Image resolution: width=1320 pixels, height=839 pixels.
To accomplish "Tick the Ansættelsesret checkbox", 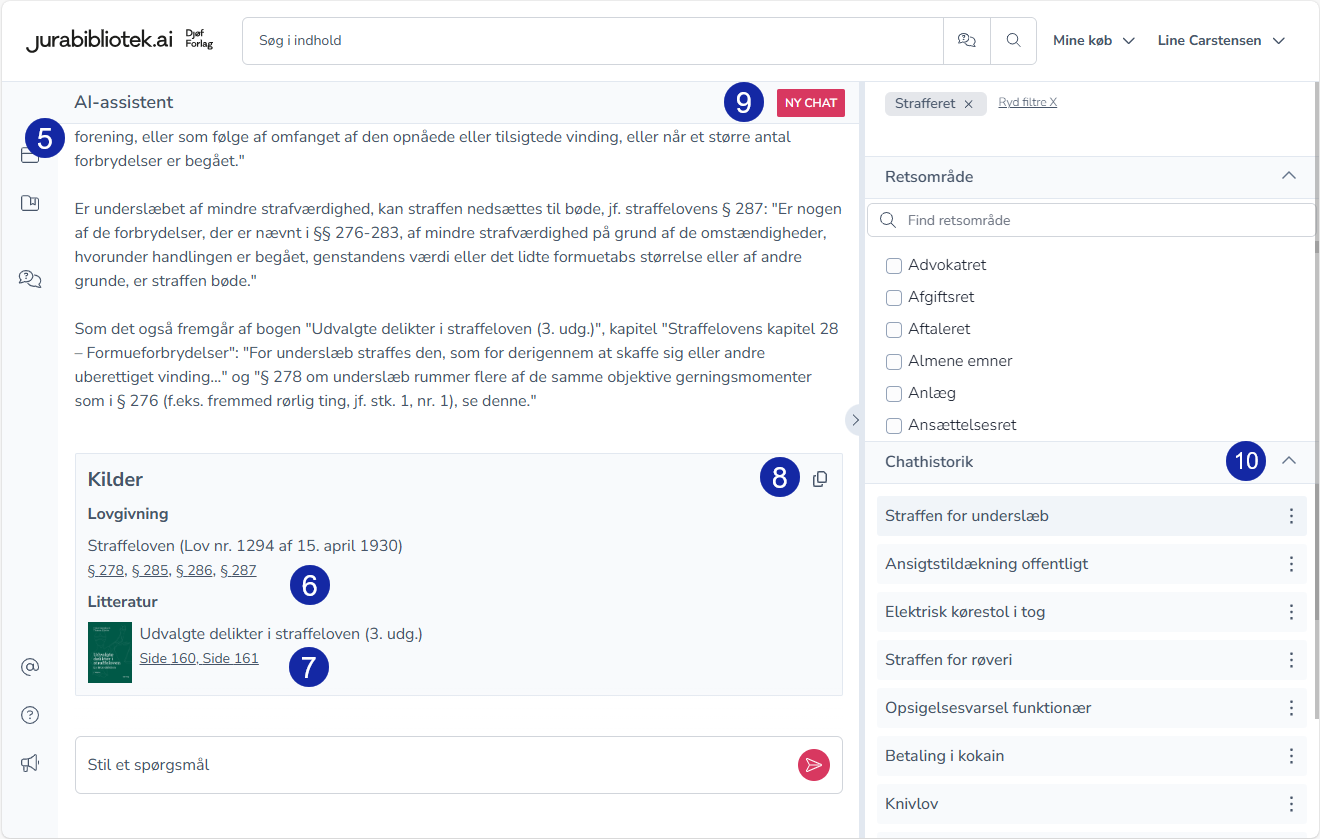I will 894,426.
